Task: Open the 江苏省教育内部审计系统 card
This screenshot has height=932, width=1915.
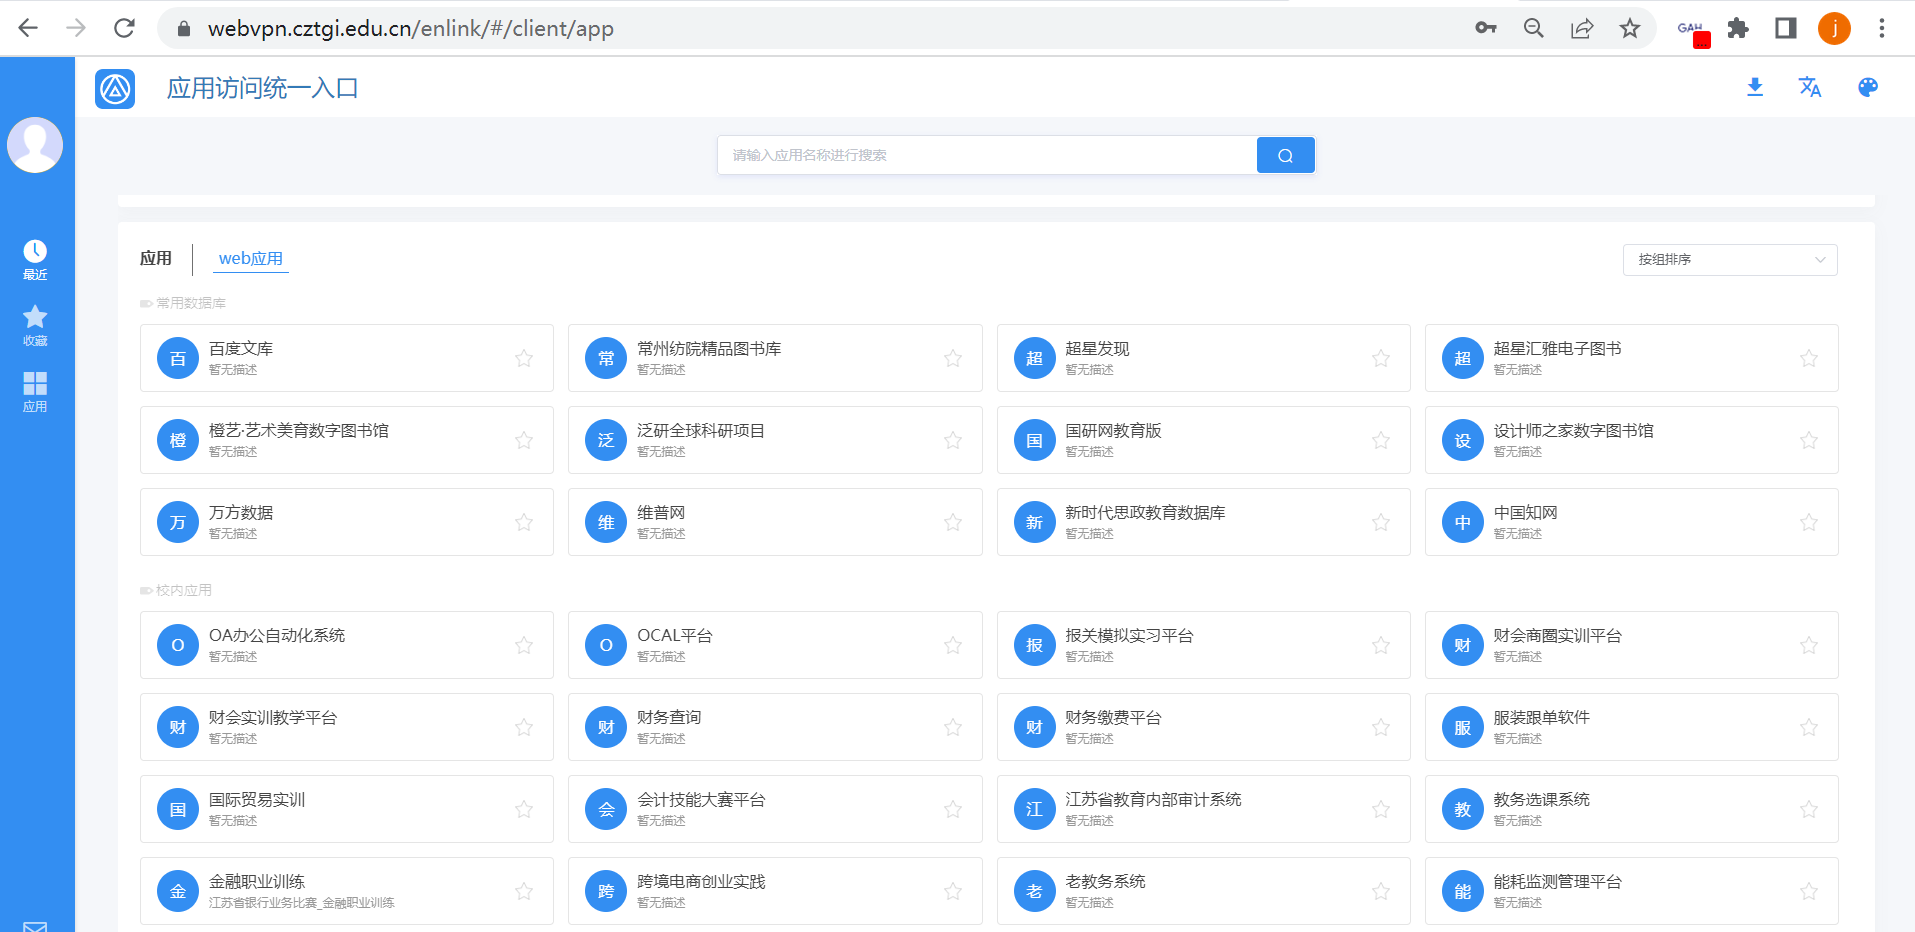Action: 1203,809
